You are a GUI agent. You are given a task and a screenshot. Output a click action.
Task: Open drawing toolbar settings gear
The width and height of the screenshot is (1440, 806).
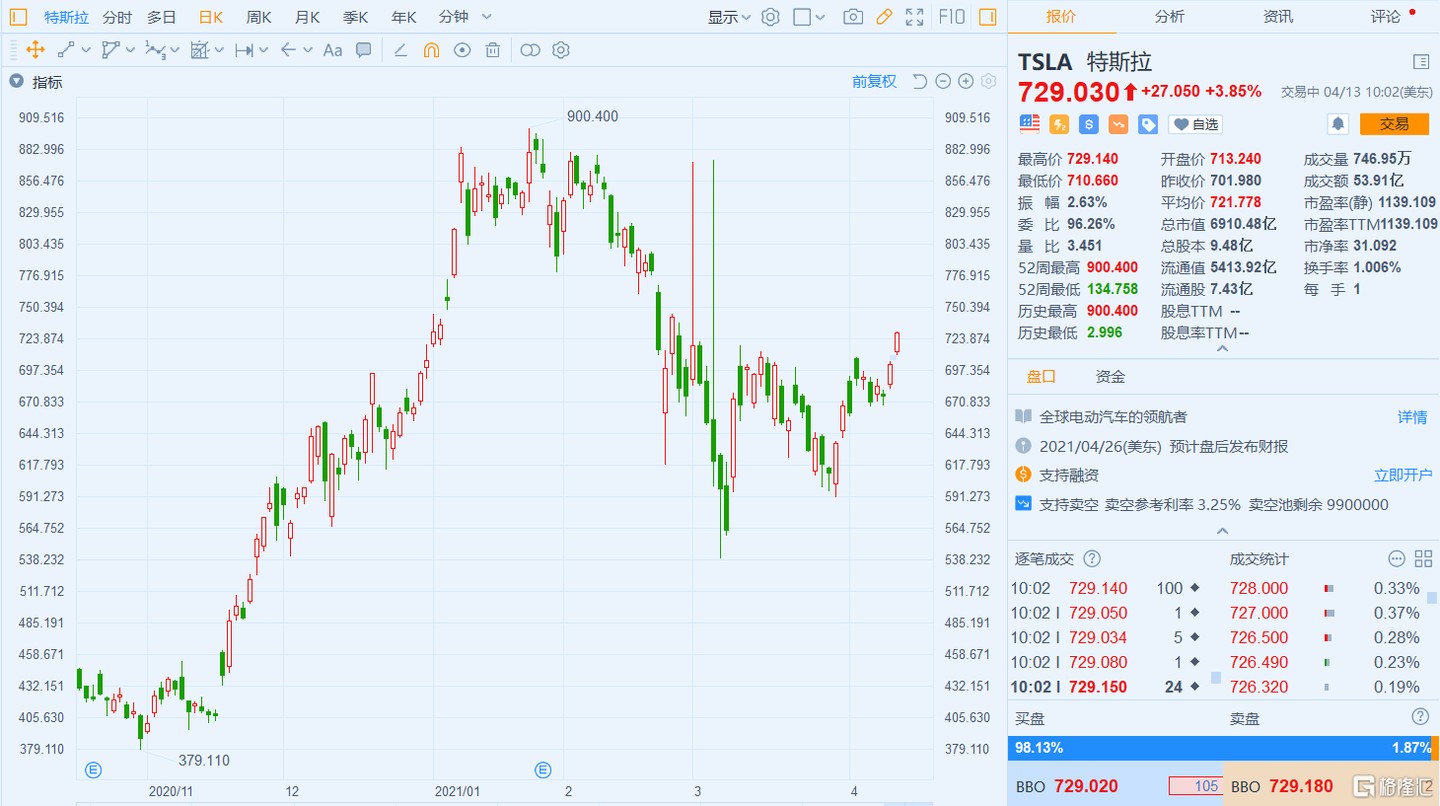[561, 50]
